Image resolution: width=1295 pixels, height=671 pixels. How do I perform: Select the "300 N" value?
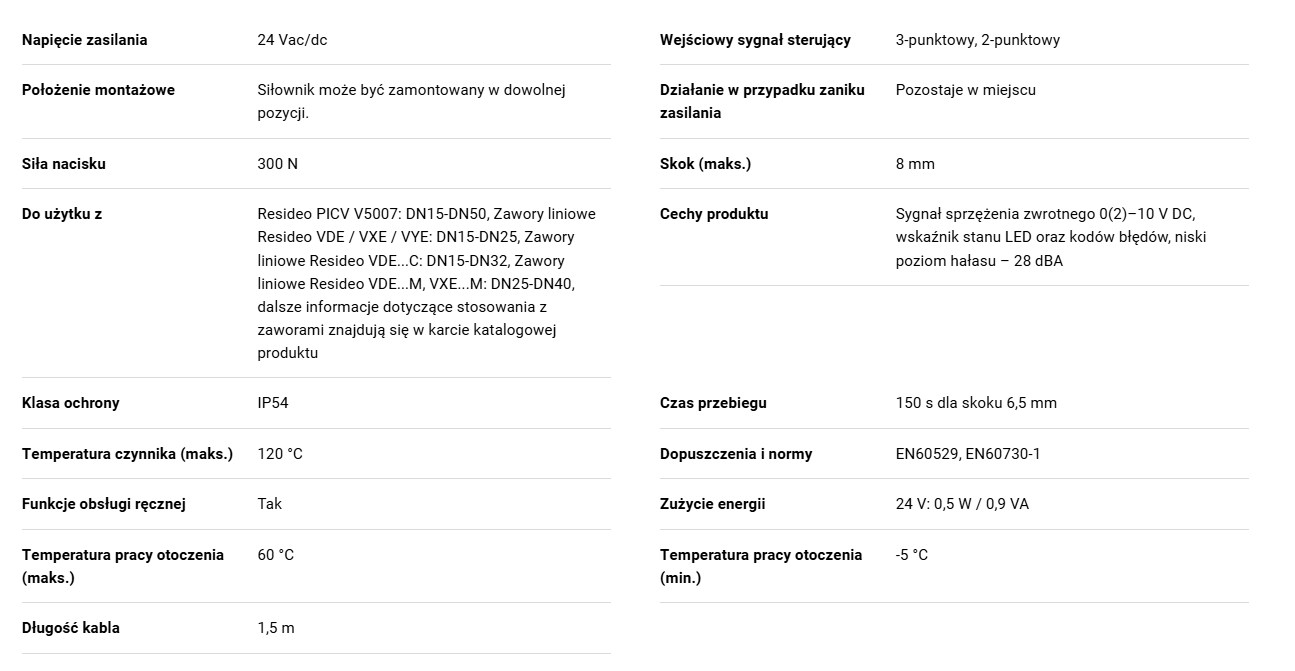click(x=278, y=164)
